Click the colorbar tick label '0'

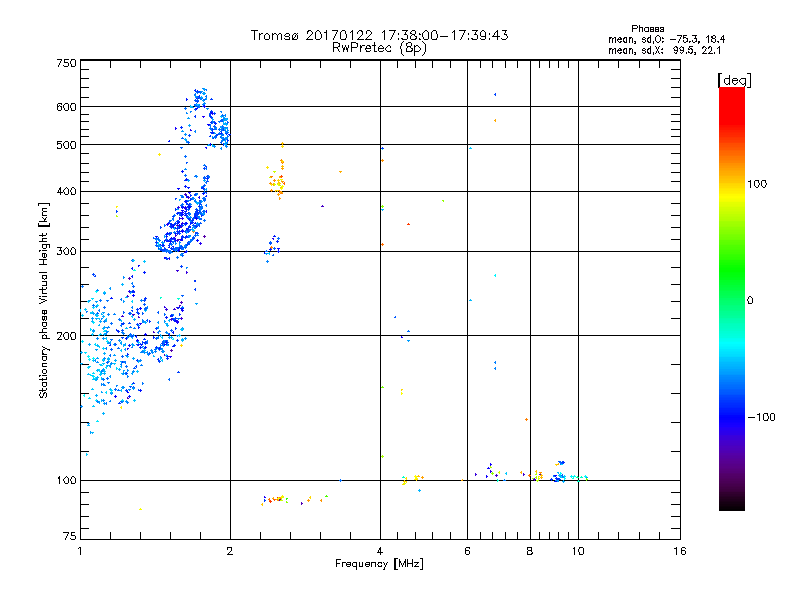(x=750, y=301)
